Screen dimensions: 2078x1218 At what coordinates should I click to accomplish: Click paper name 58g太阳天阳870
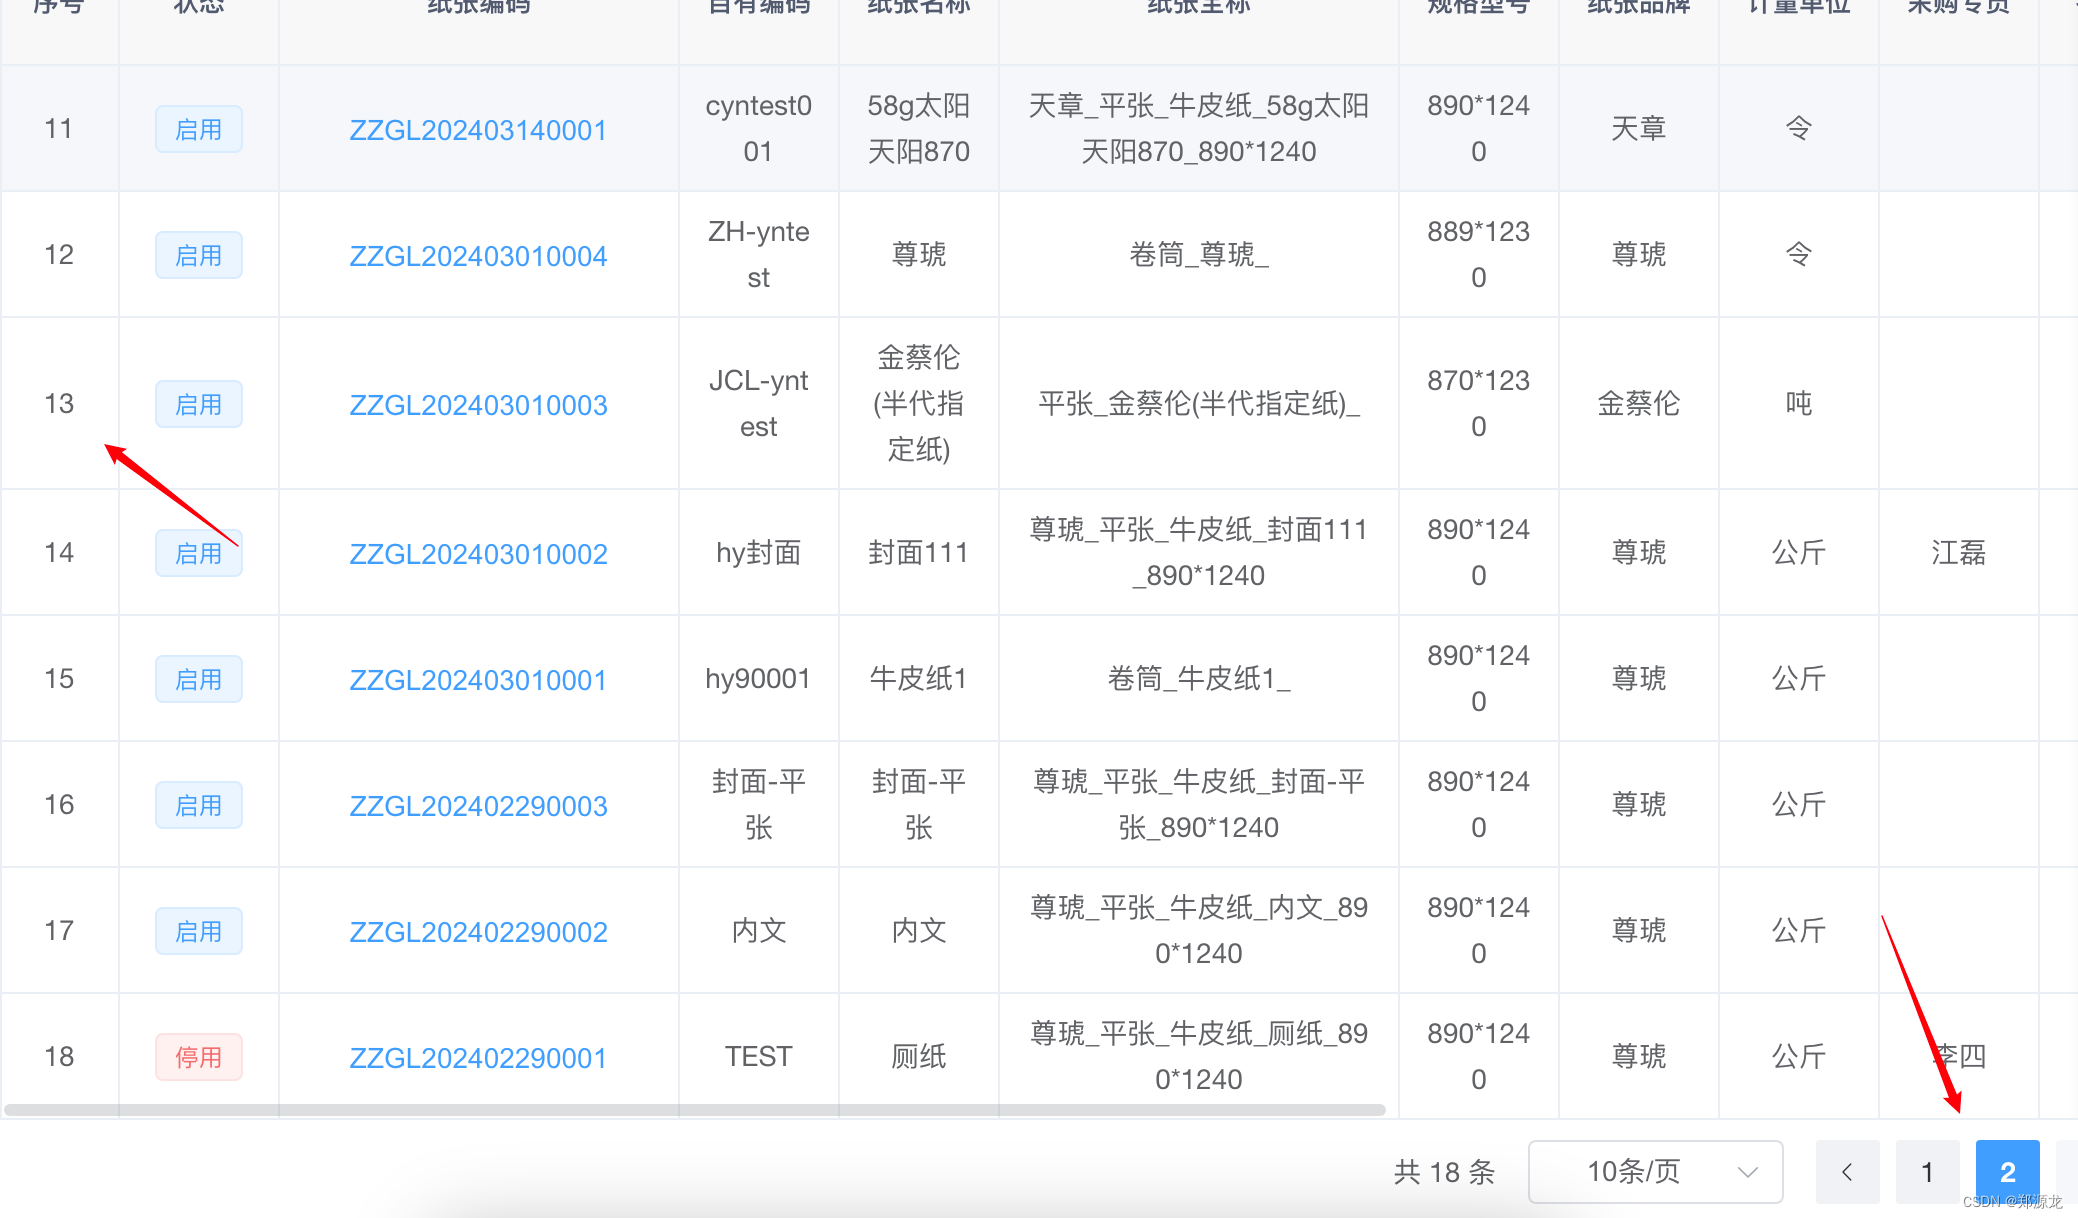click(x=919, y=129)
